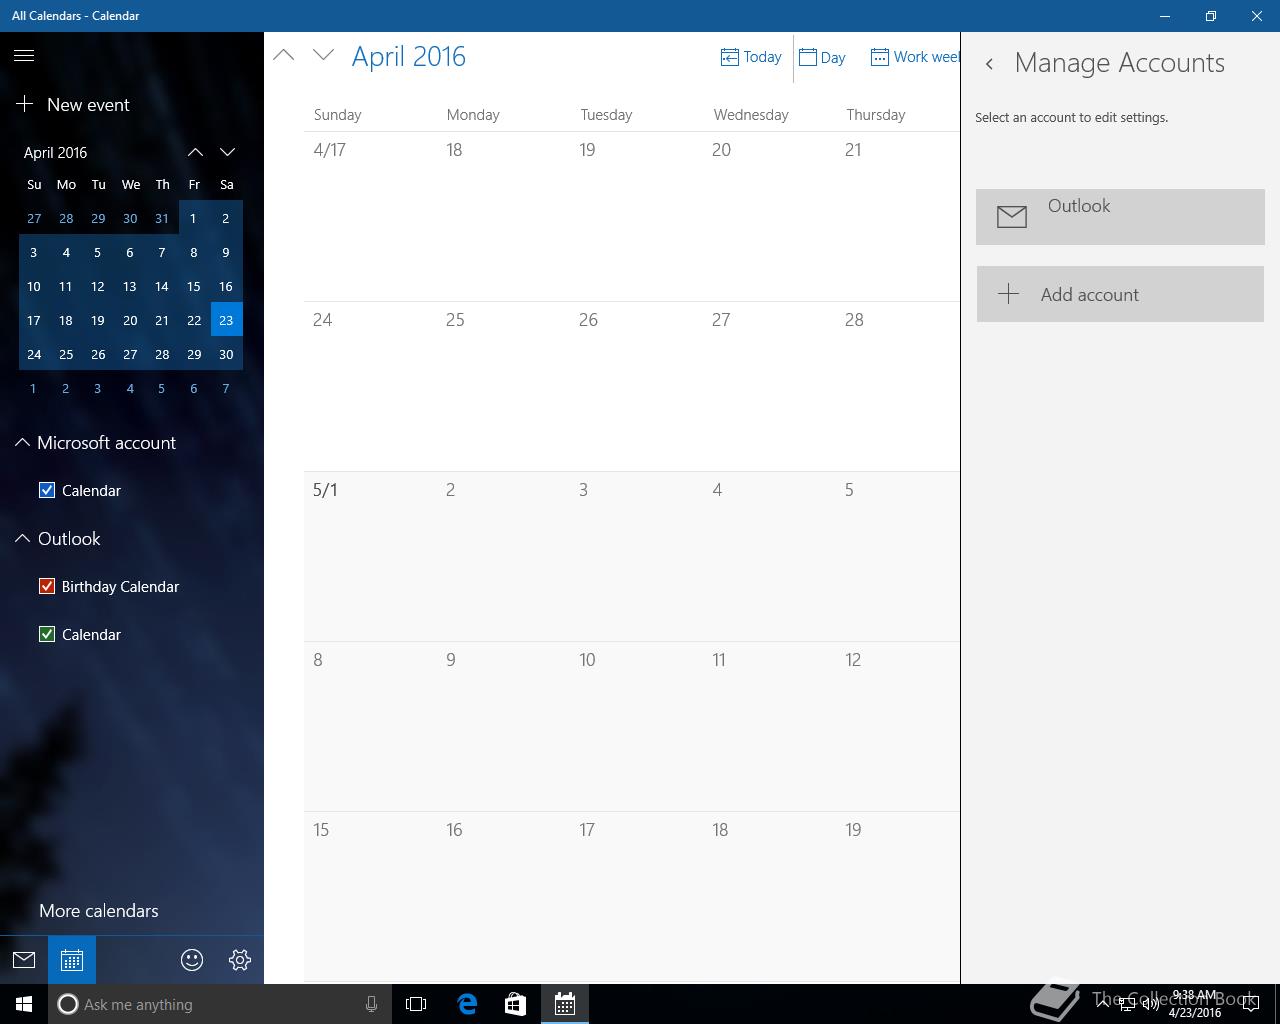Viewport: 1280px width, 1024px height.
Task: Navigate main calendar down to next period
Action: (323, 55)
